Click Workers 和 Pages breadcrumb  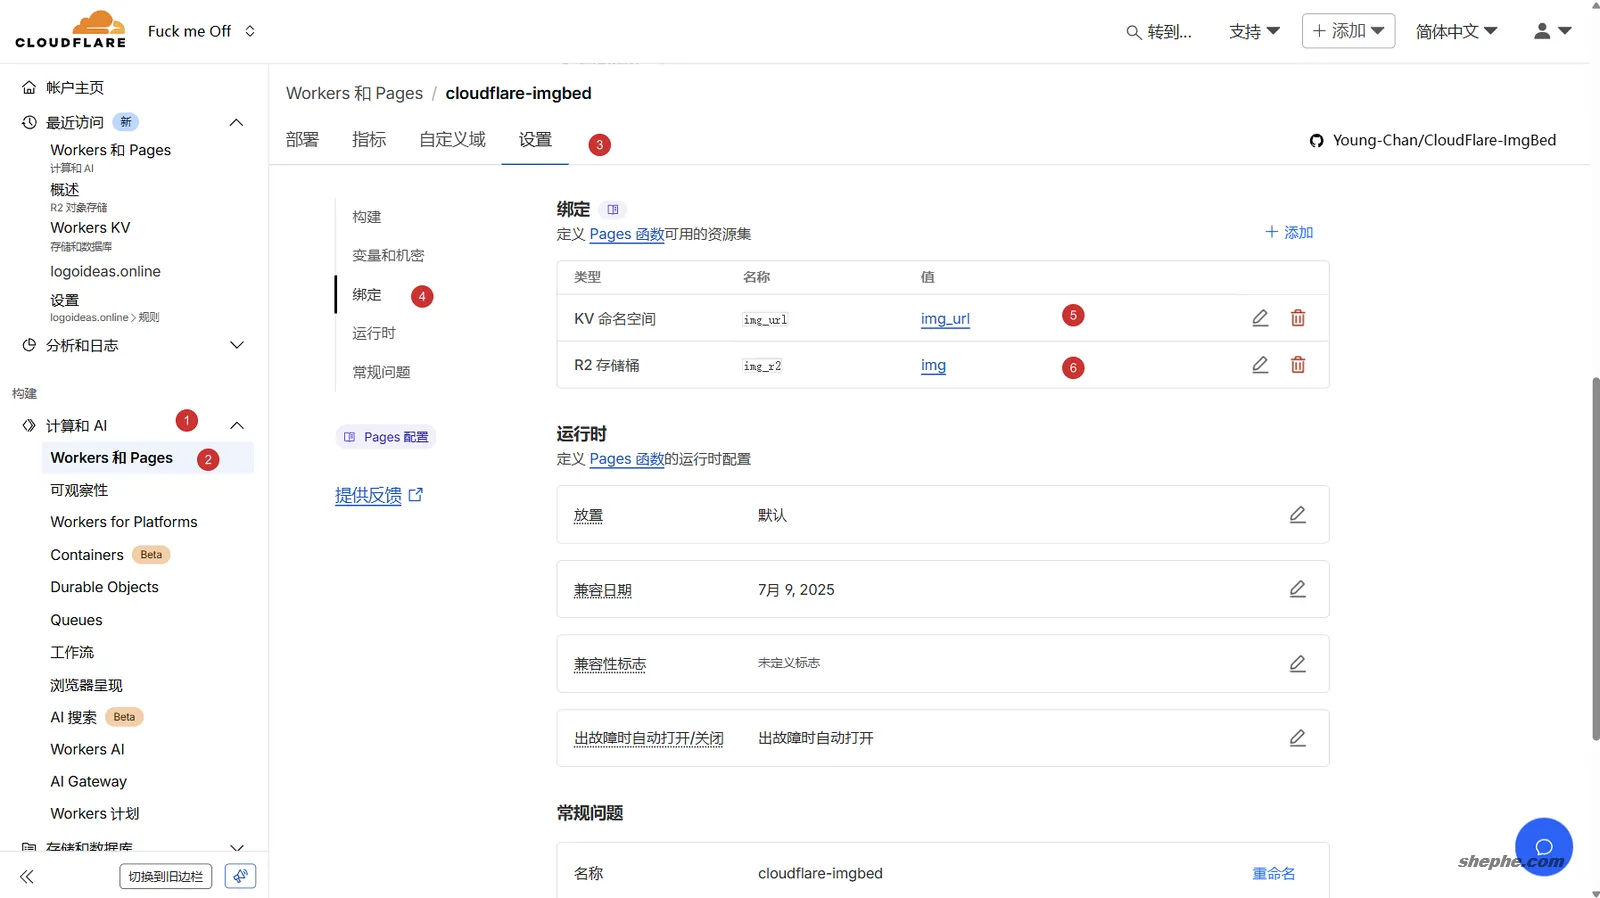[x=354, y=93]
